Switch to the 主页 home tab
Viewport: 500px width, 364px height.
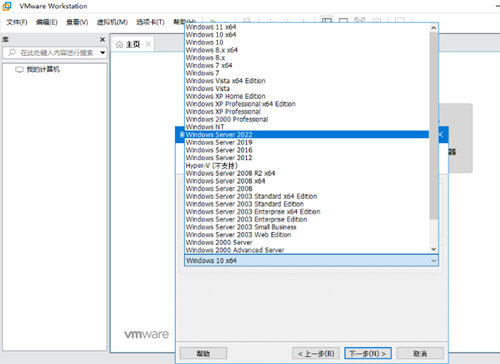coord(133,44)
